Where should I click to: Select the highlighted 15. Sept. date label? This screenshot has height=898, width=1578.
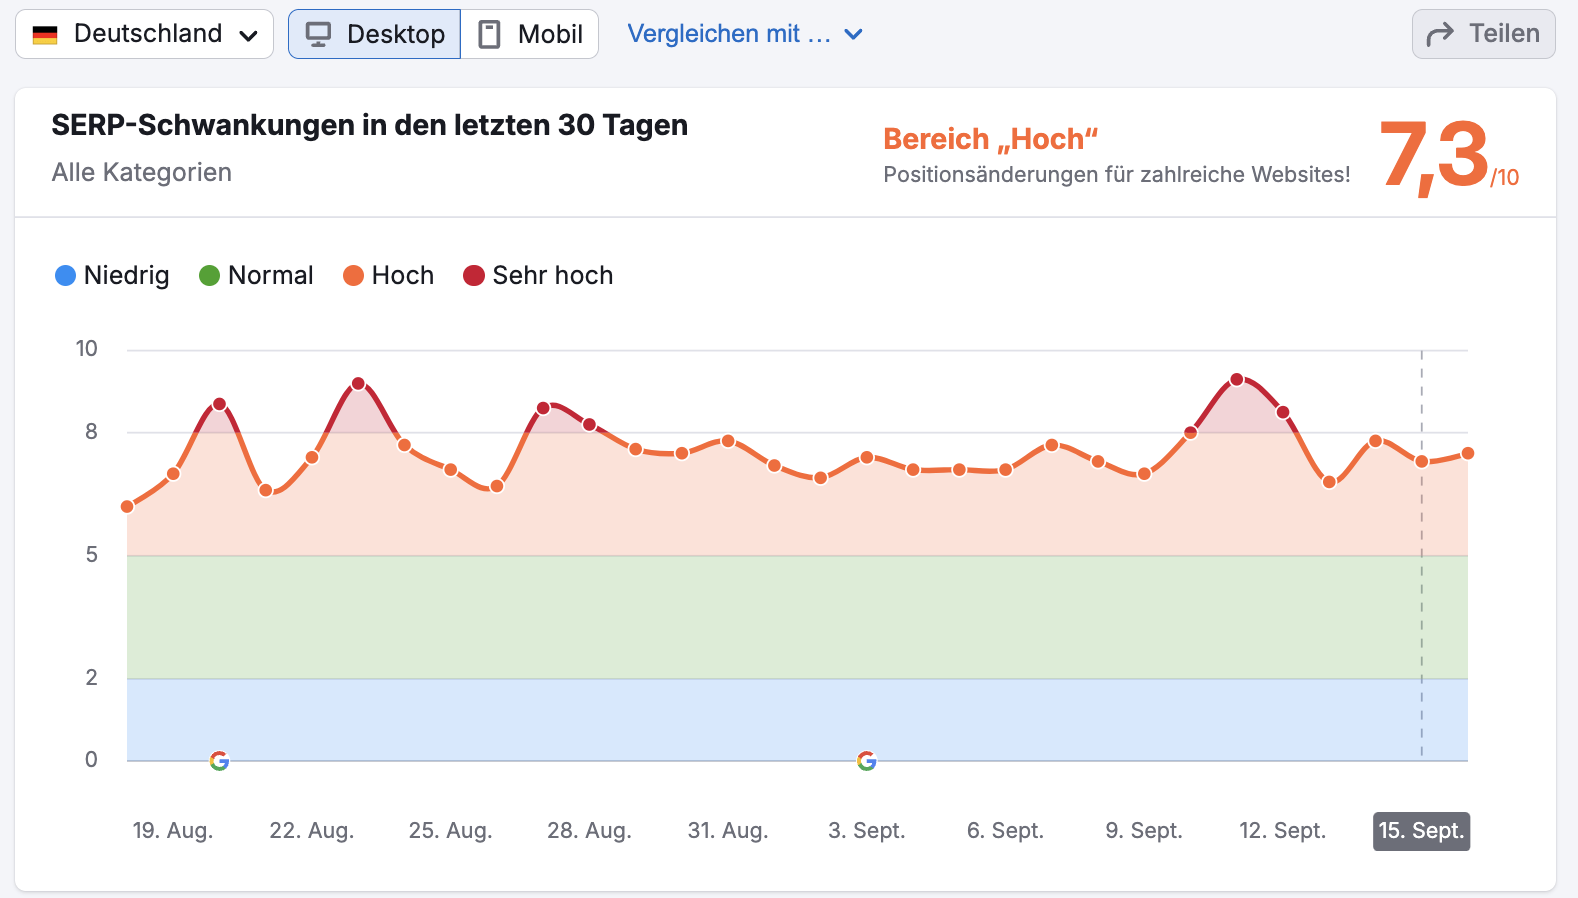coord(1421,831)
